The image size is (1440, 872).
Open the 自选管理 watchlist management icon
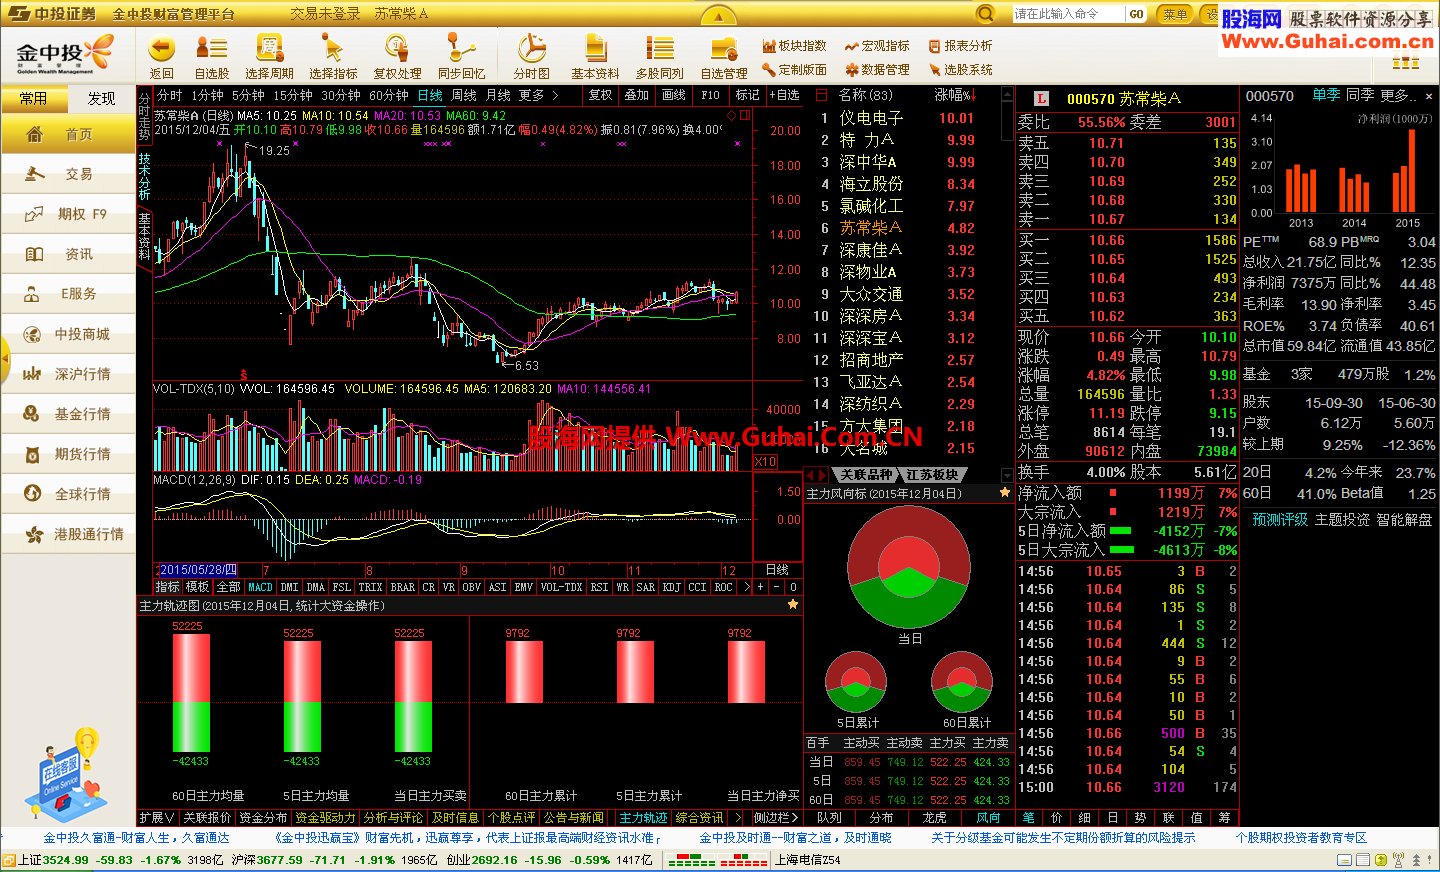pos(724,49)
